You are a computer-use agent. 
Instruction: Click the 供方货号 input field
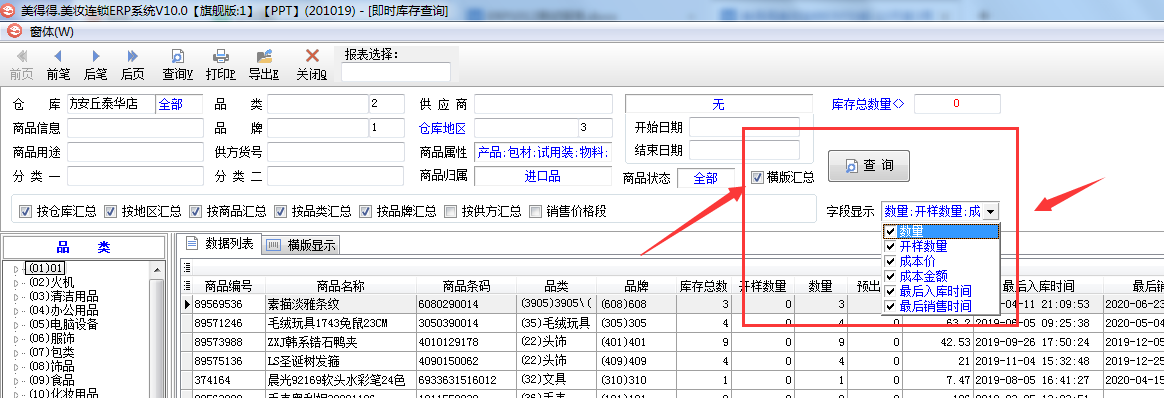pyautogui.click(x=336, y=152)
